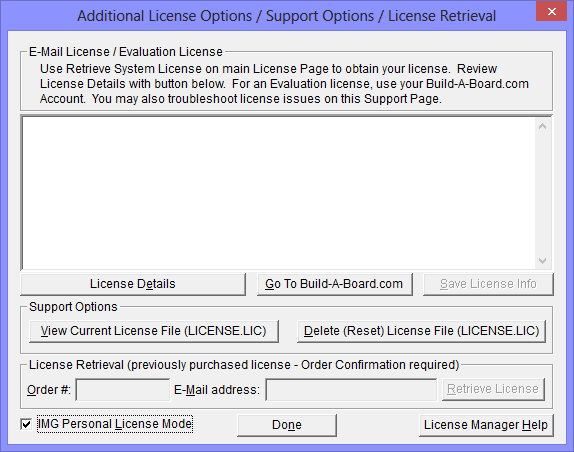Click the Done button
This screenshot has width=574, height=452.
tap(287, 425)
